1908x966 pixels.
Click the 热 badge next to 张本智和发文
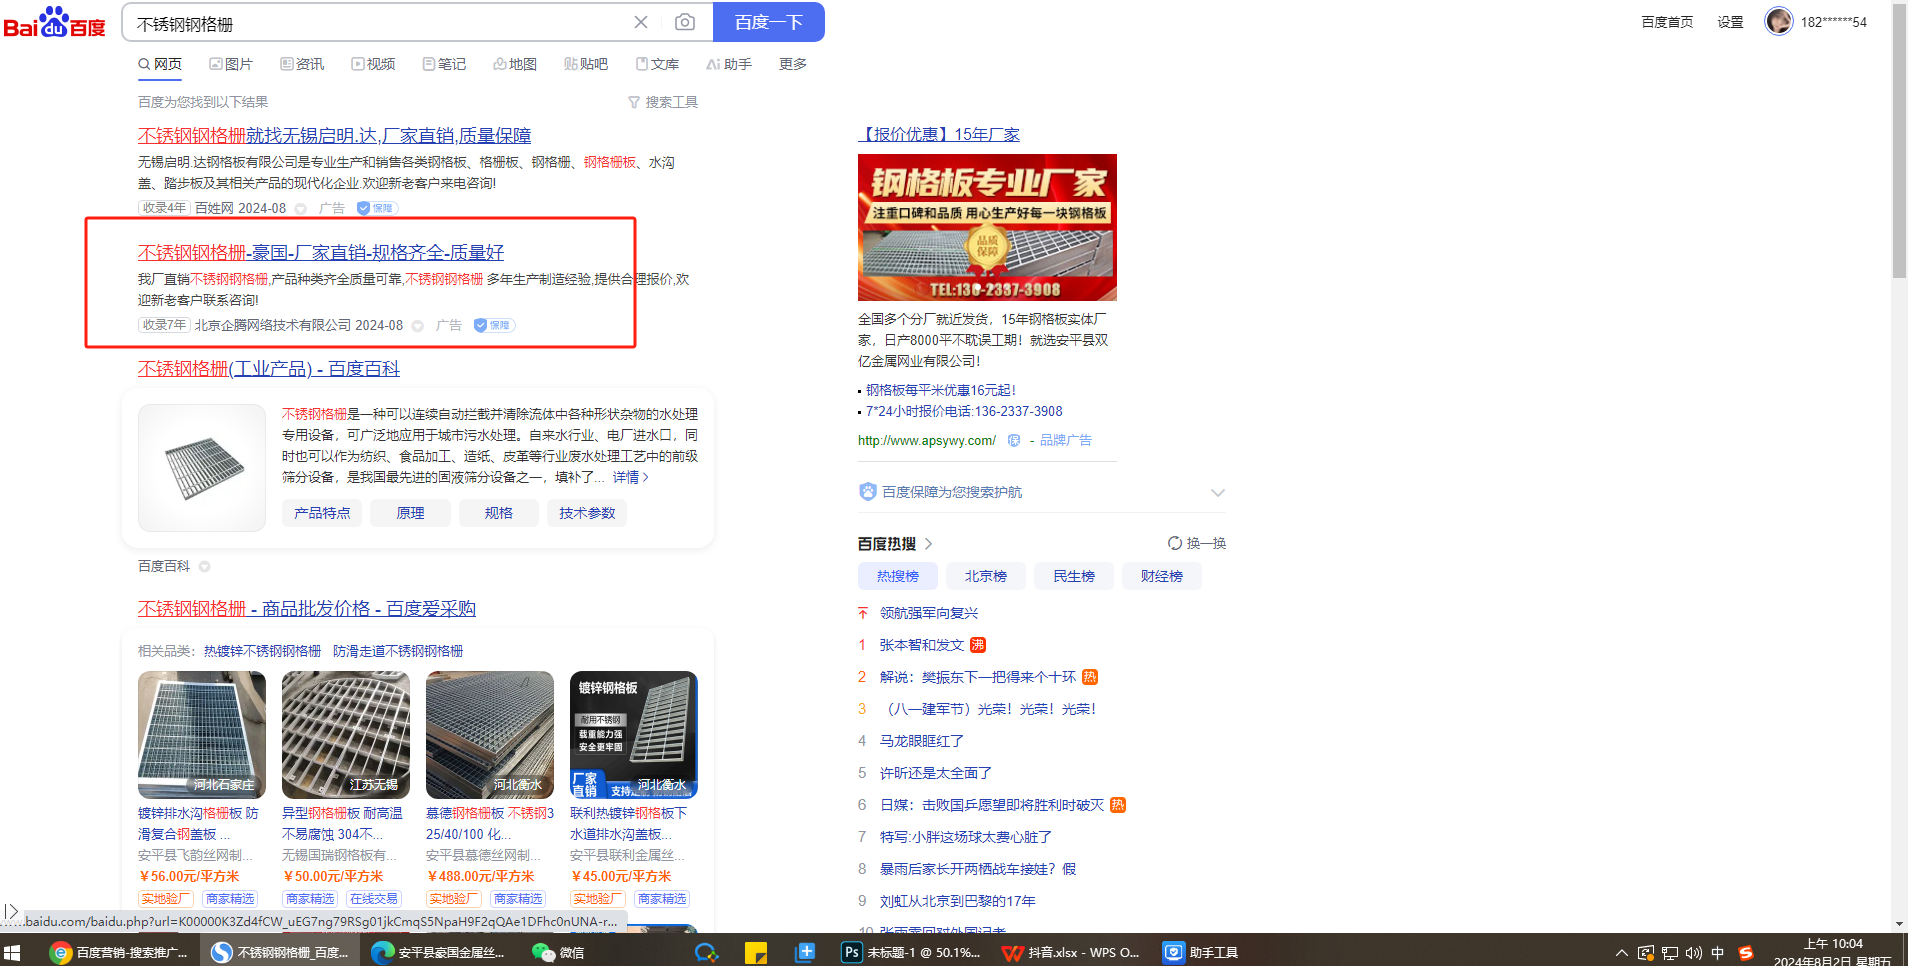[x=978, y=645]
